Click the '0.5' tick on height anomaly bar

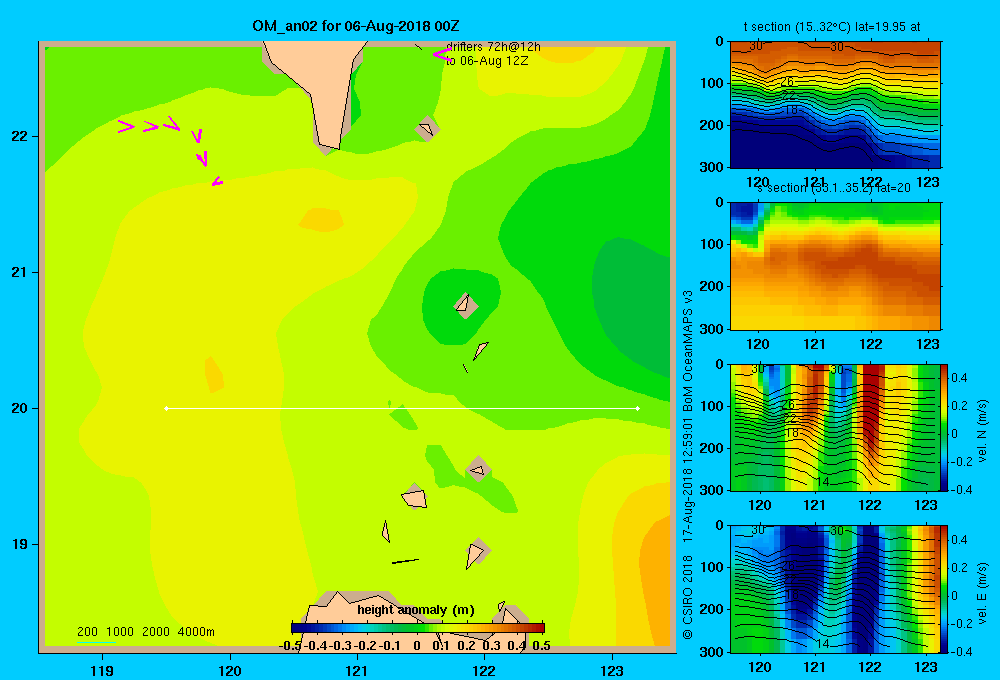541,646
